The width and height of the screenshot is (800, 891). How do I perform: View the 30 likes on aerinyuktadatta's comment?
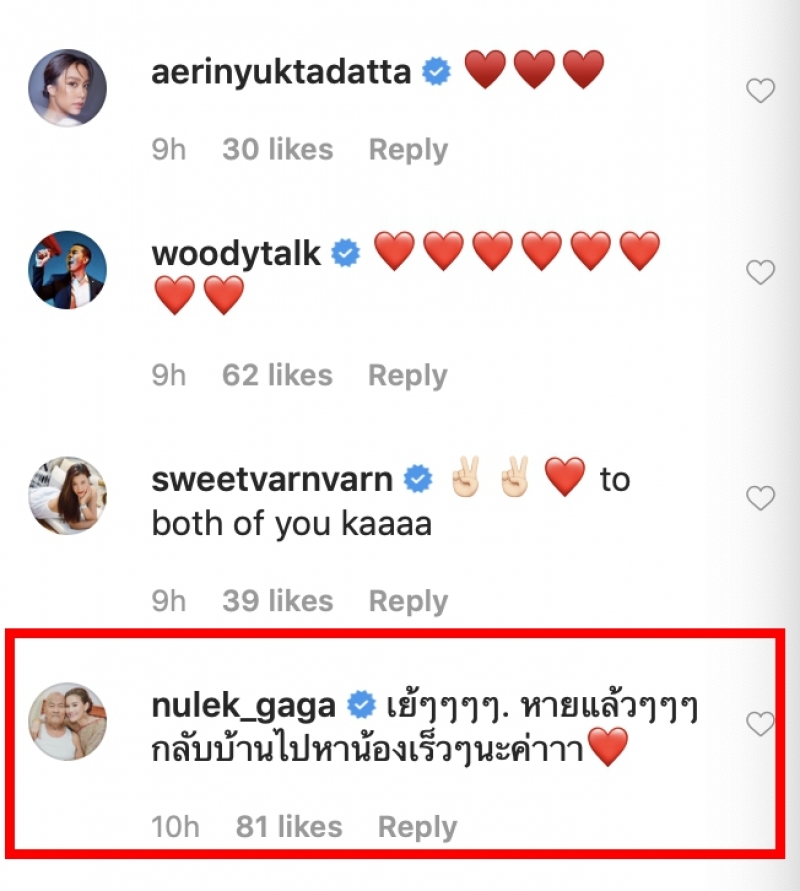(x=277, y=150)
